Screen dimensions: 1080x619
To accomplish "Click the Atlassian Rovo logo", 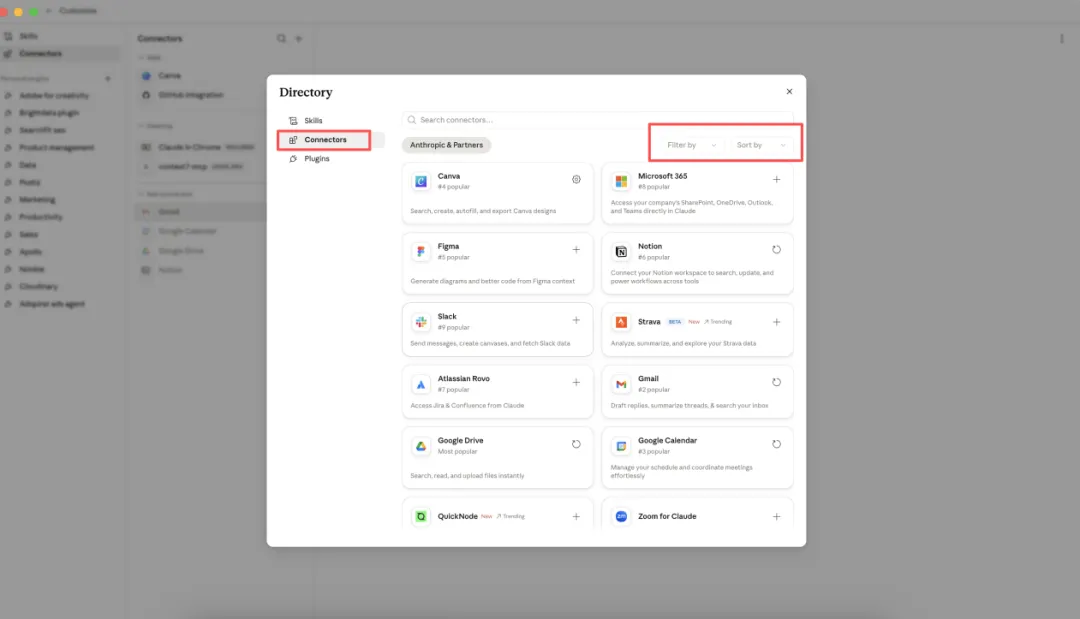I will 421,384.
